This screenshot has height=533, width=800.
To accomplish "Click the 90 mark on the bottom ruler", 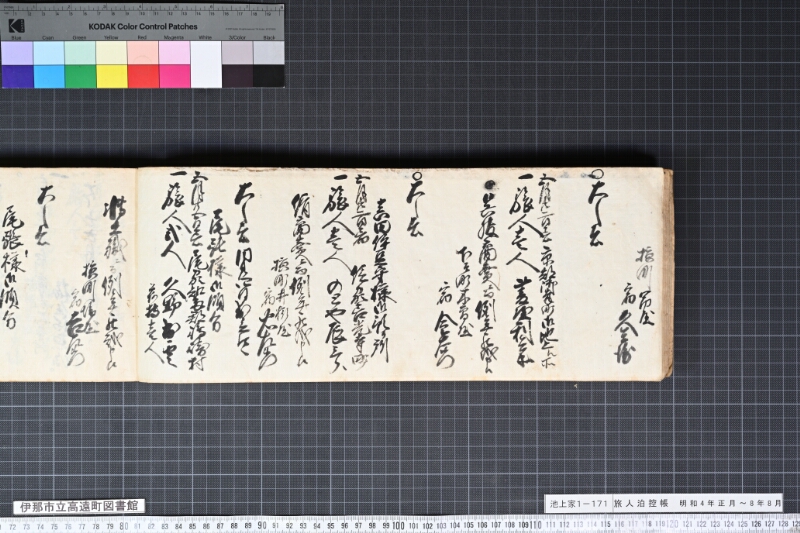I will (x=262, y=525).
